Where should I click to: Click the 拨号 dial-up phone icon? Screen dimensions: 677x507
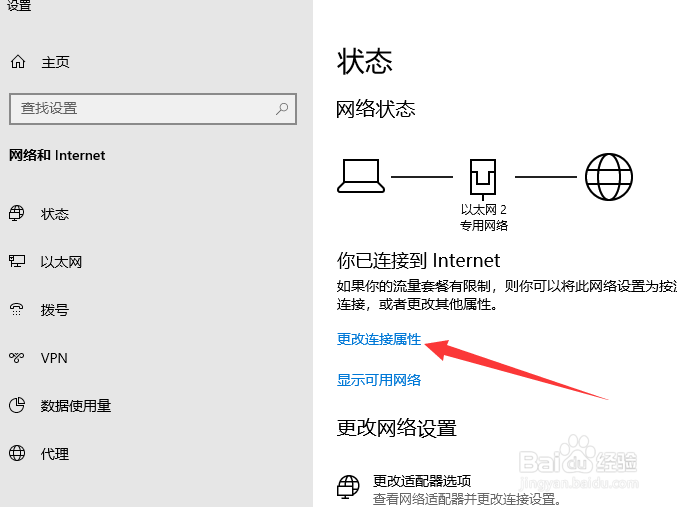(x=16, y=309)
